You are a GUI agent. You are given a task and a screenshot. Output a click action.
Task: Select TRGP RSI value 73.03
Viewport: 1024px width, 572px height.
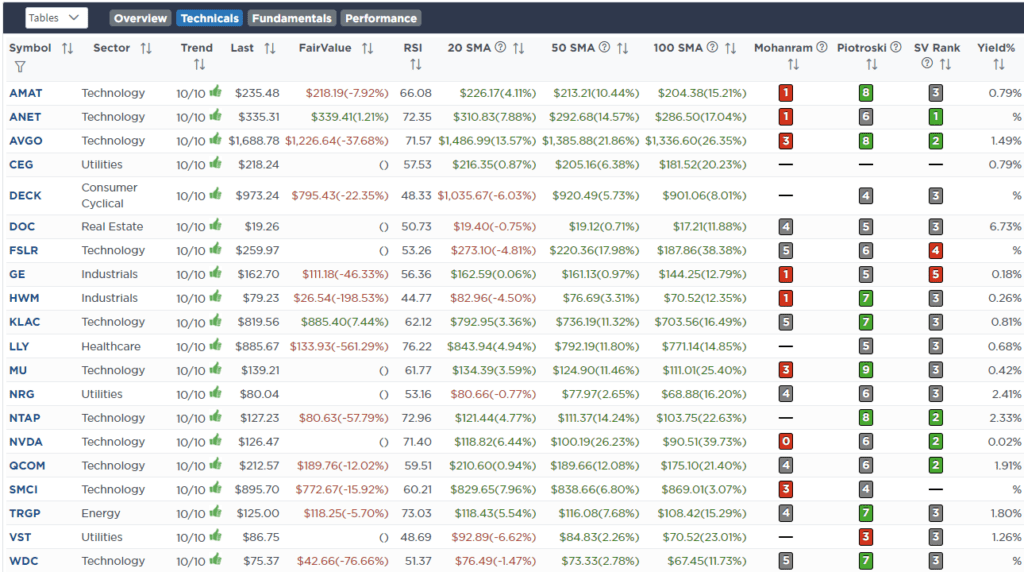point(417,513)
